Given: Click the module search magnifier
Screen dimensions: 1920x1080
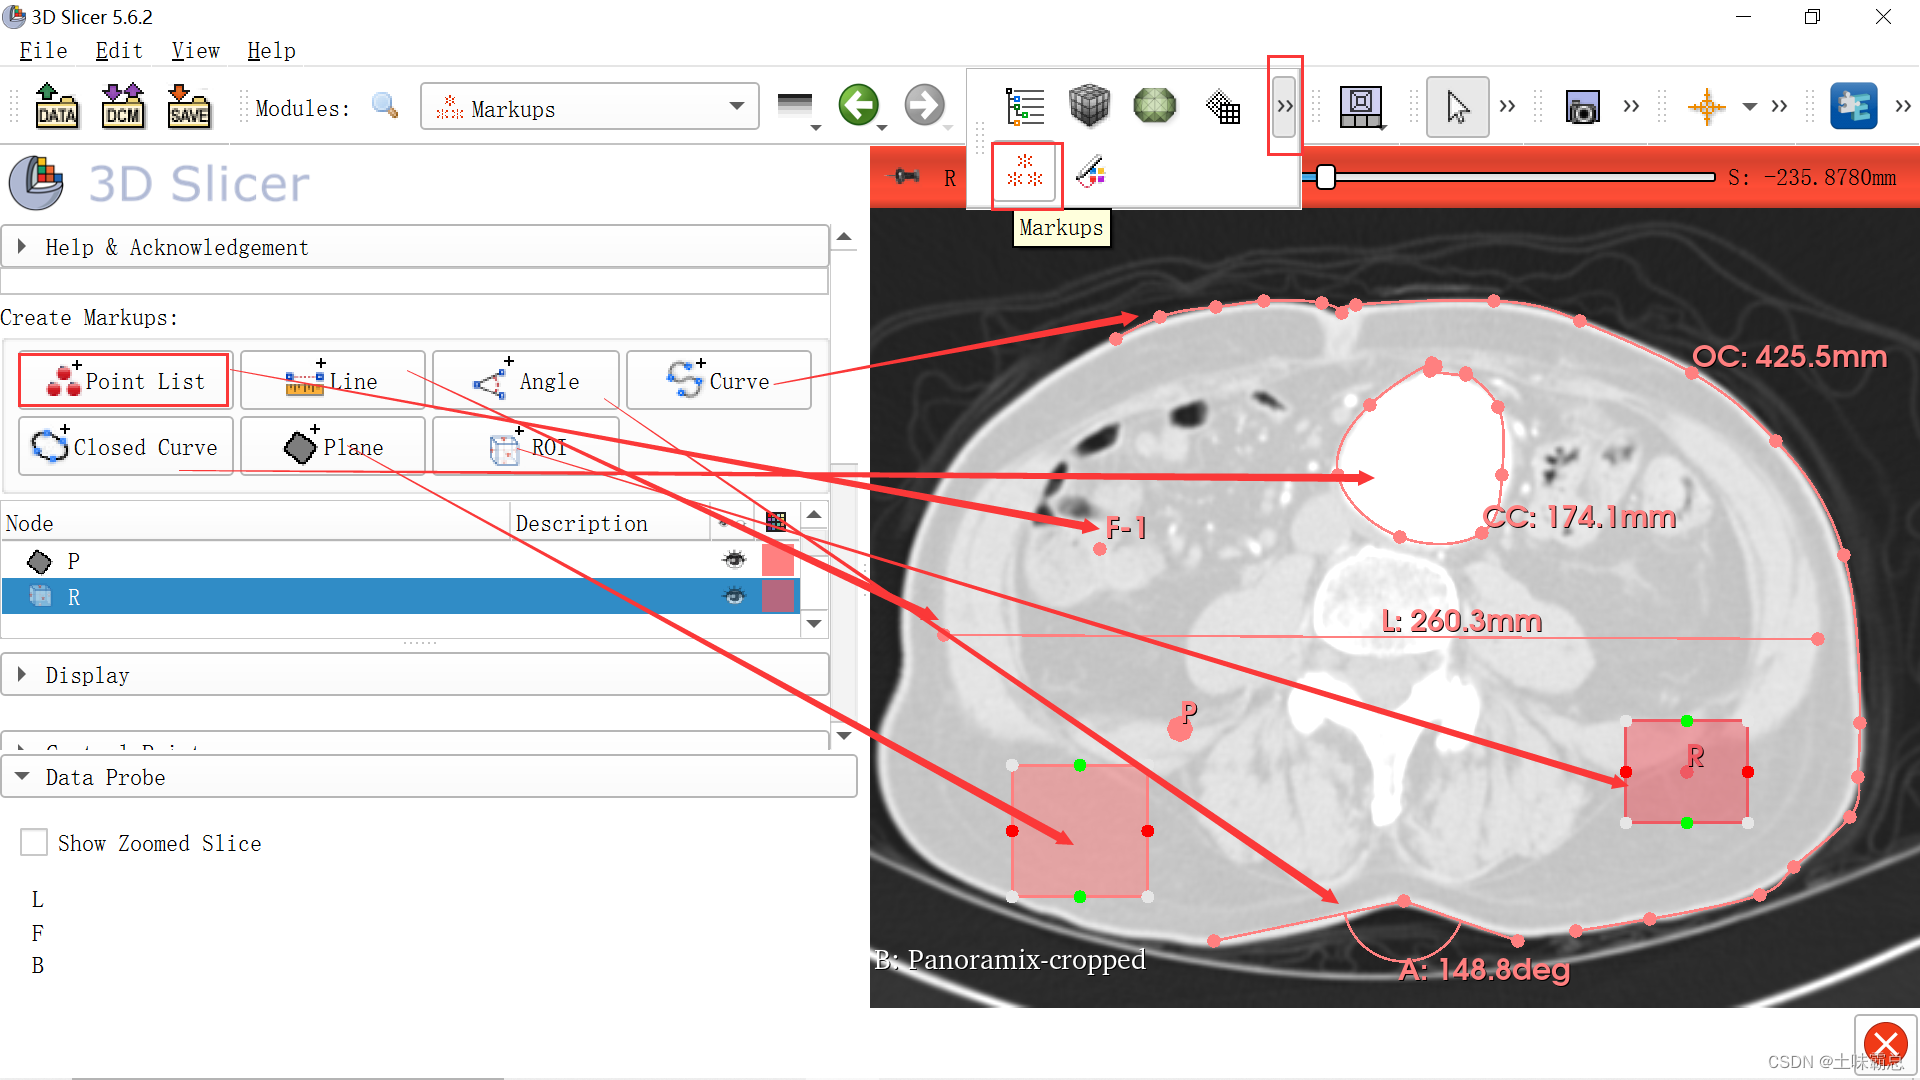Looking at the screenshot, I should tap(384, 105).
